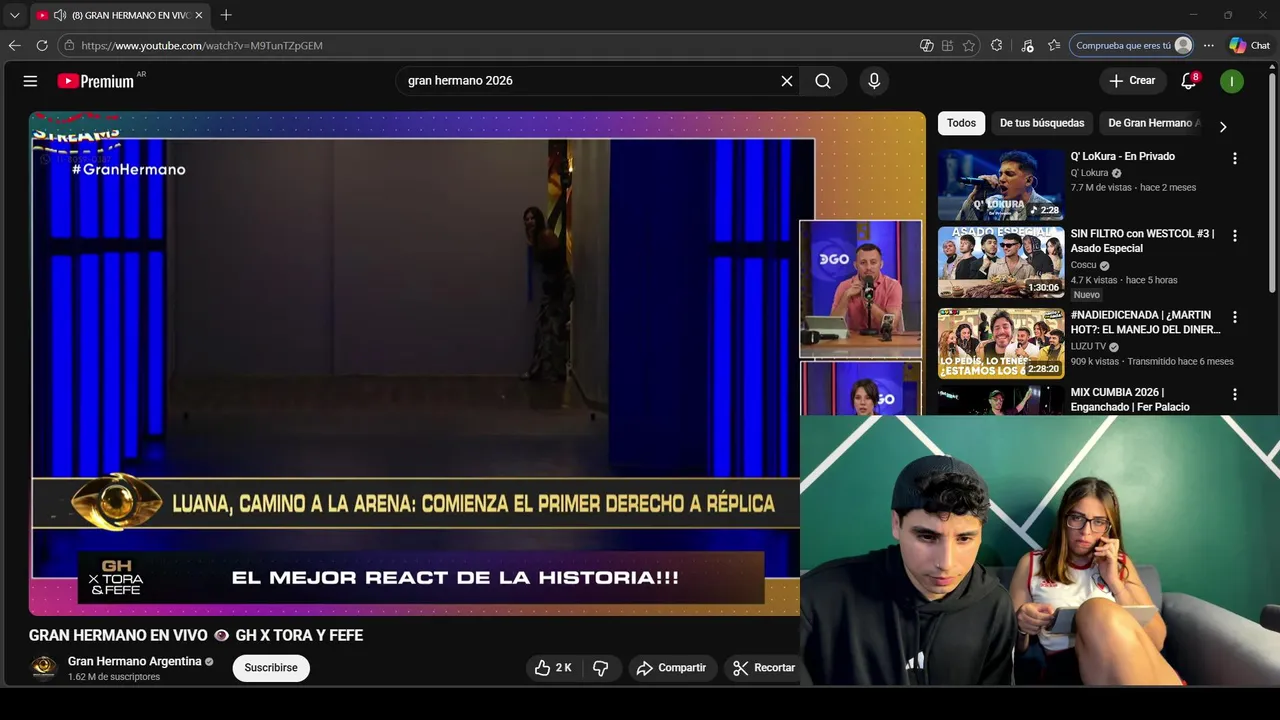Add this page to favorites star
The height and width of the screenshot is (720, 1280).
969,45
